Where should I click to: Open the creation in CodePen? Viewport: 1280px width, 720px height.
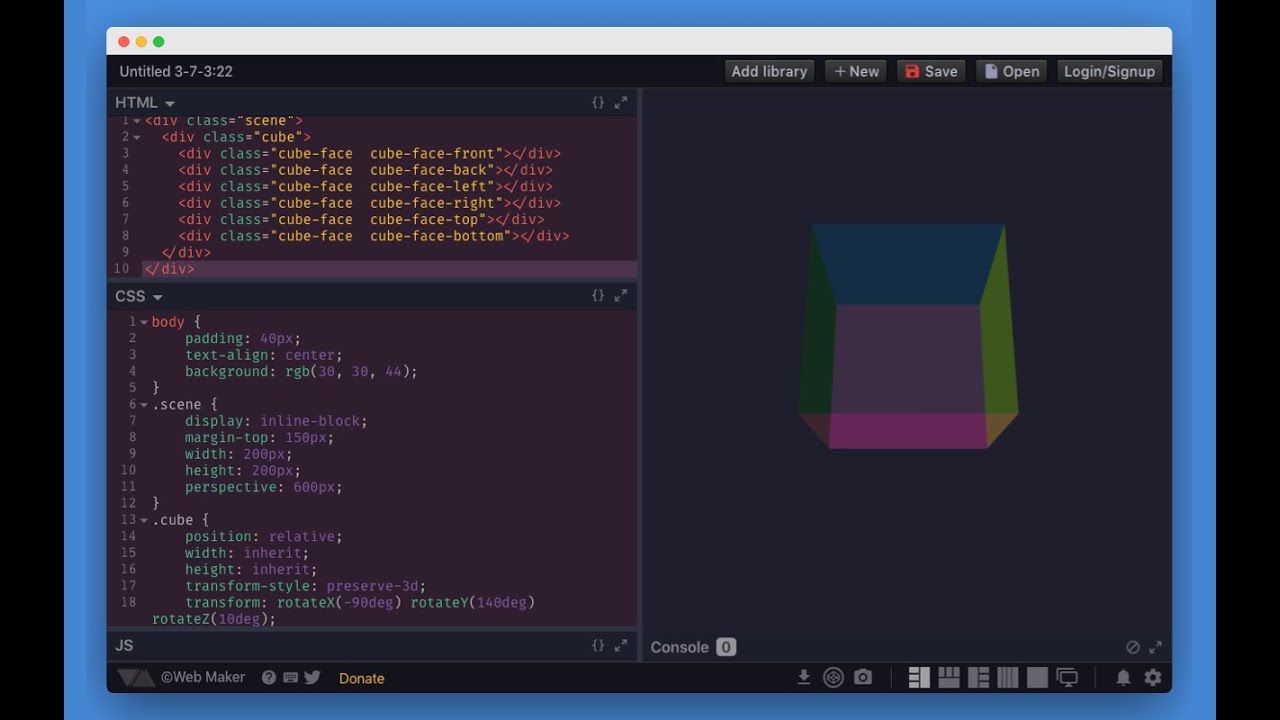point(833,678)
